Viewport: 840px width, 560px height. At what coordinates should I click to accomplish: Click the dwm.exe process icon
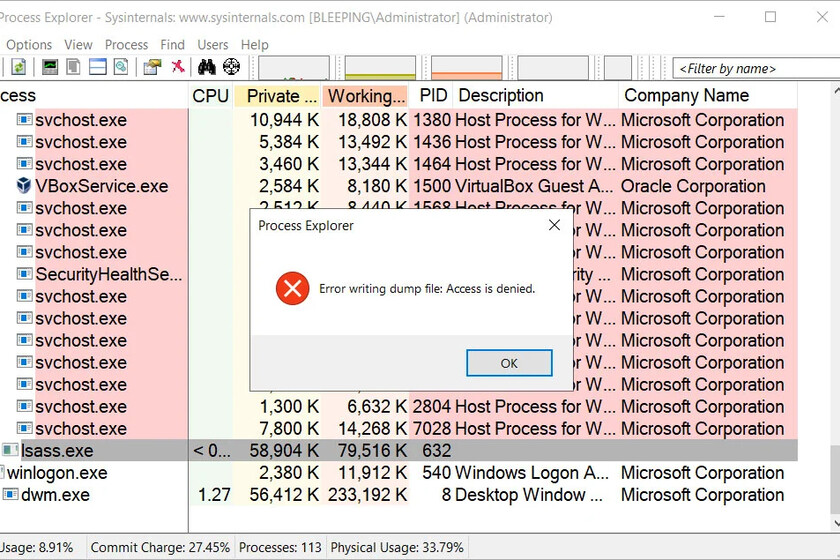(10, 494)
